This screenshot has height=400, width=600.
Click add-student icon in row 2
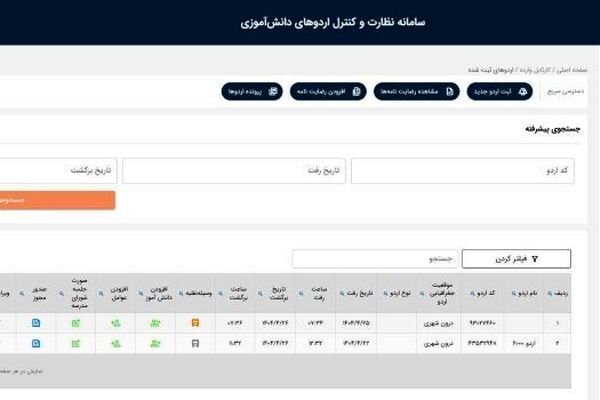point(155,344)
